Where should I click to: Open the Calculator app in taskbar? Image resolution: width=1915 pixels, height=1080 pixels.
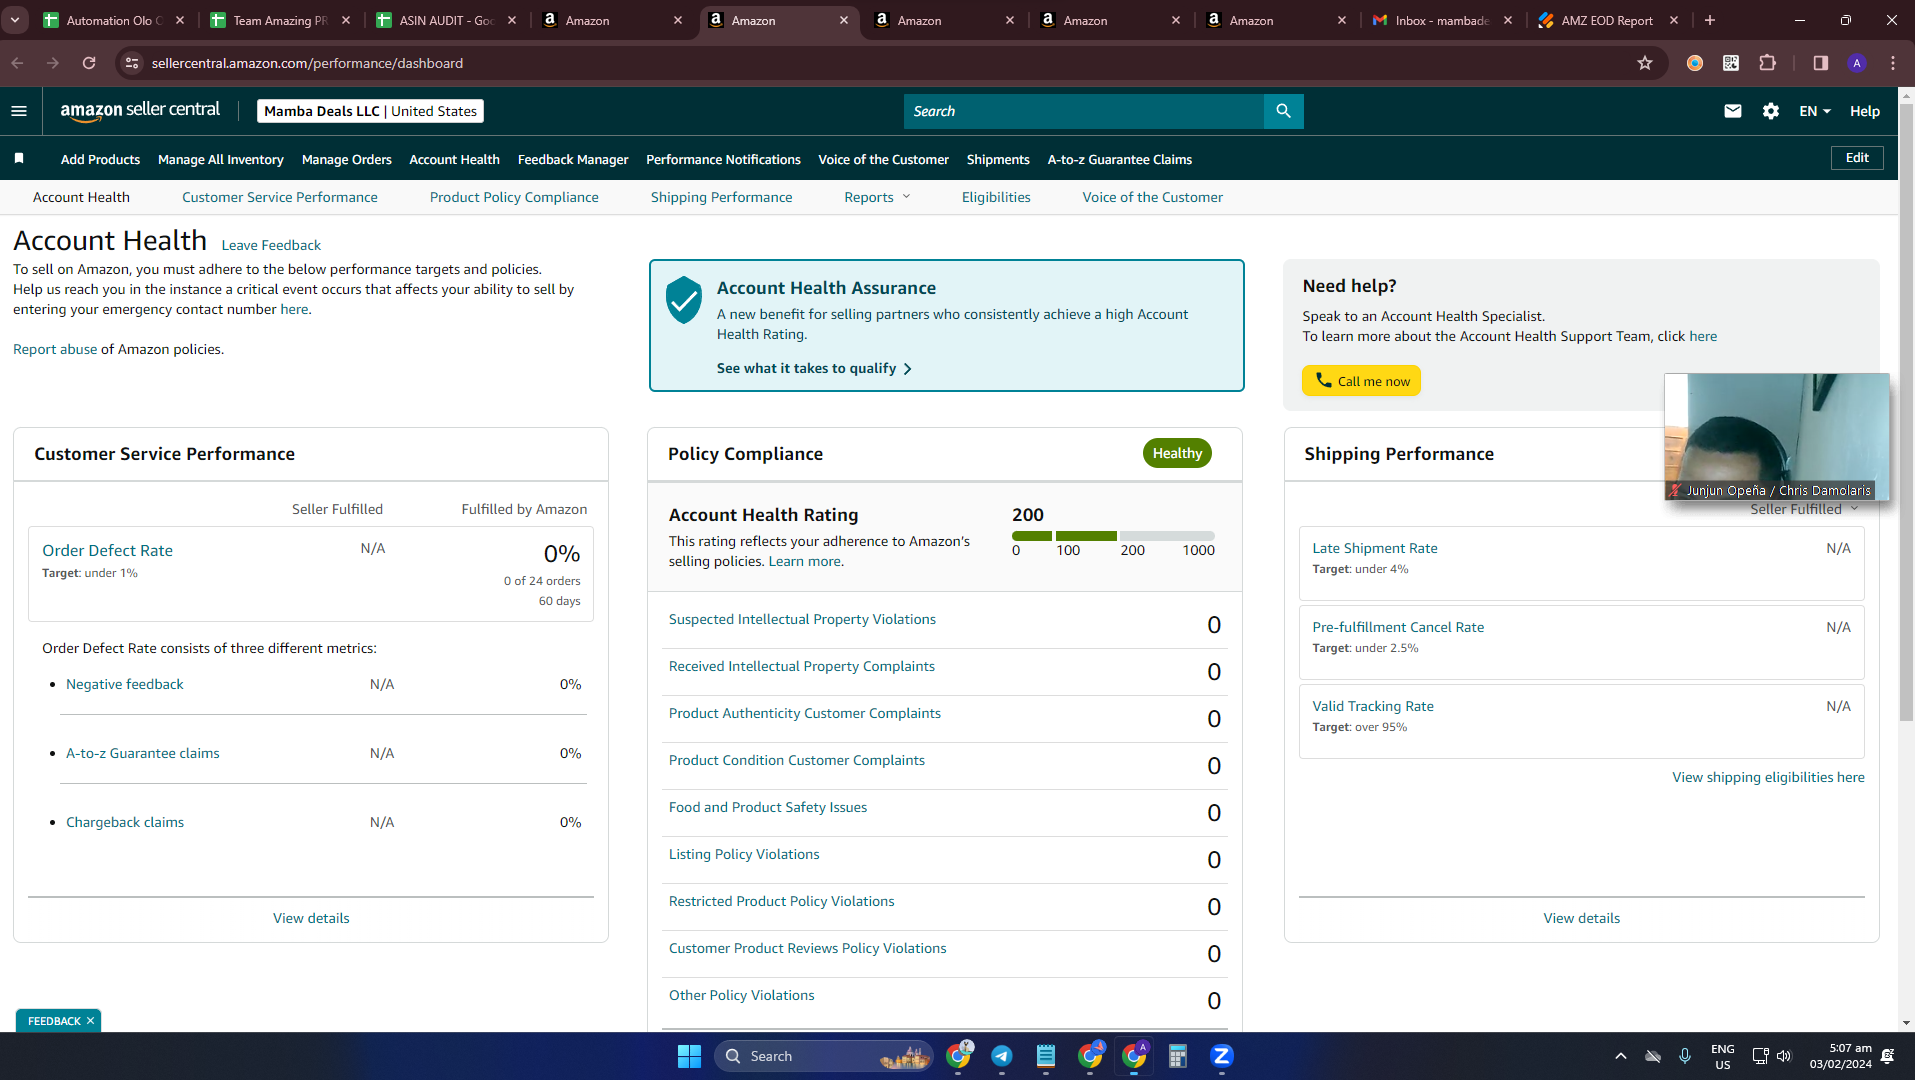(x=1178, y=1056)
